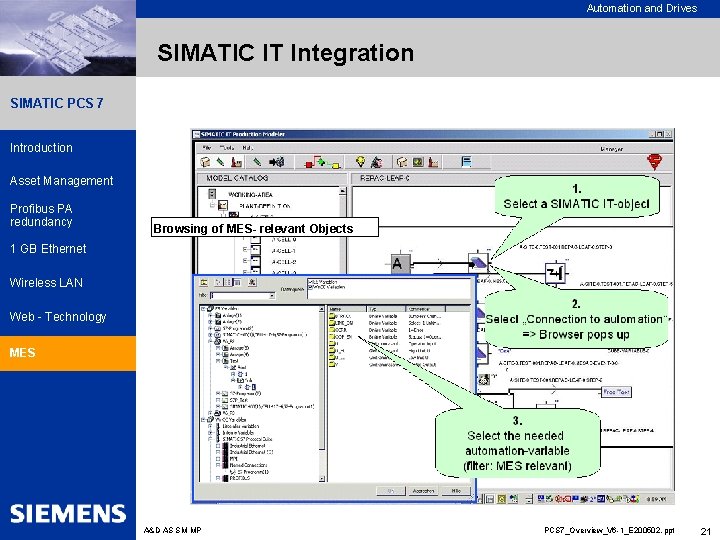Screen dimensions: 720x540
Task: Click the box icon right of the wizard
Action: [402, 162]
